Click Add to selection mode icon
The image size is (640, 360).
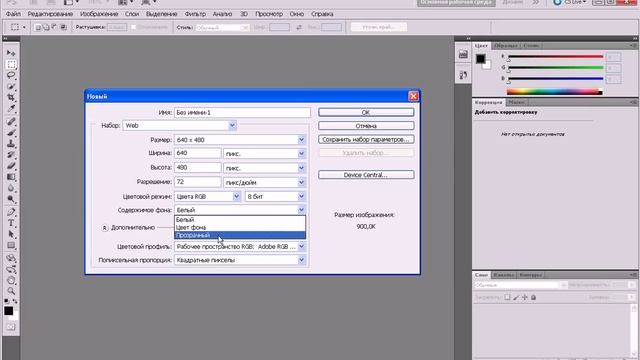click(x=46, y=27)
